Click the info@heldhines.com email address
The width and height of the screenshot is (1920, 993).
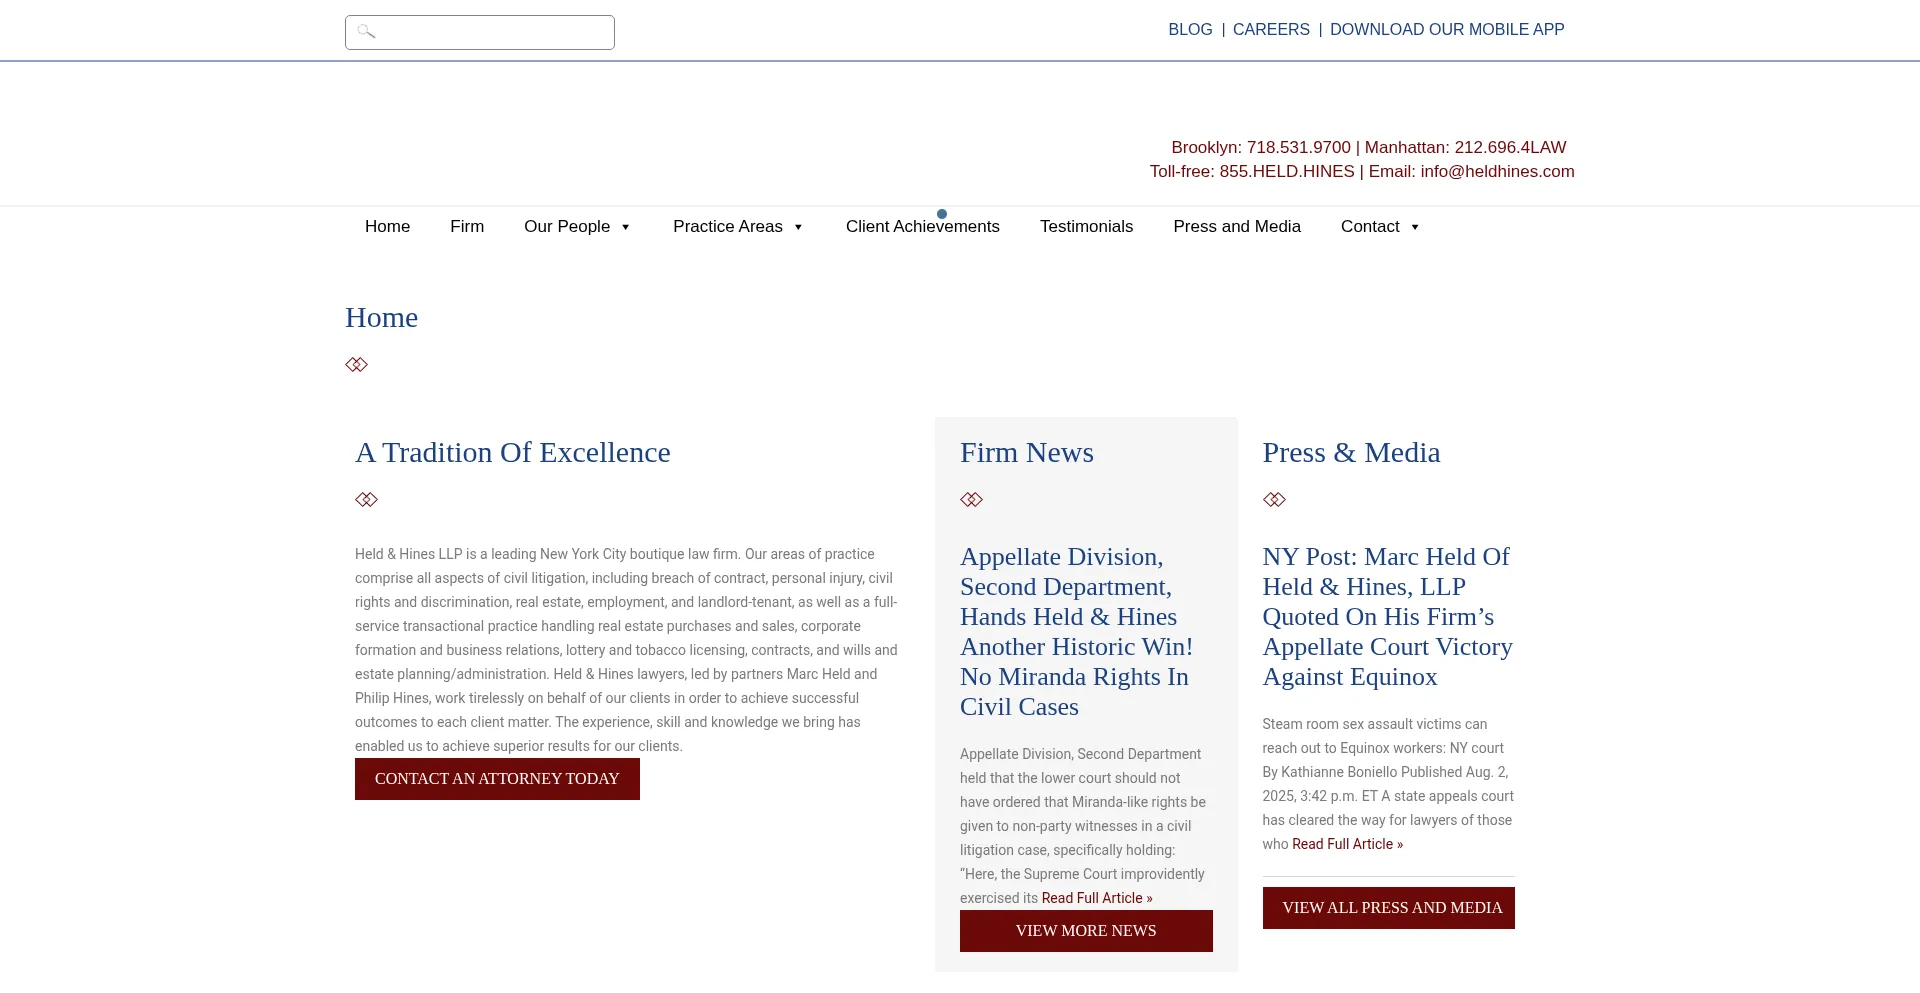[x=1497, y=172]
